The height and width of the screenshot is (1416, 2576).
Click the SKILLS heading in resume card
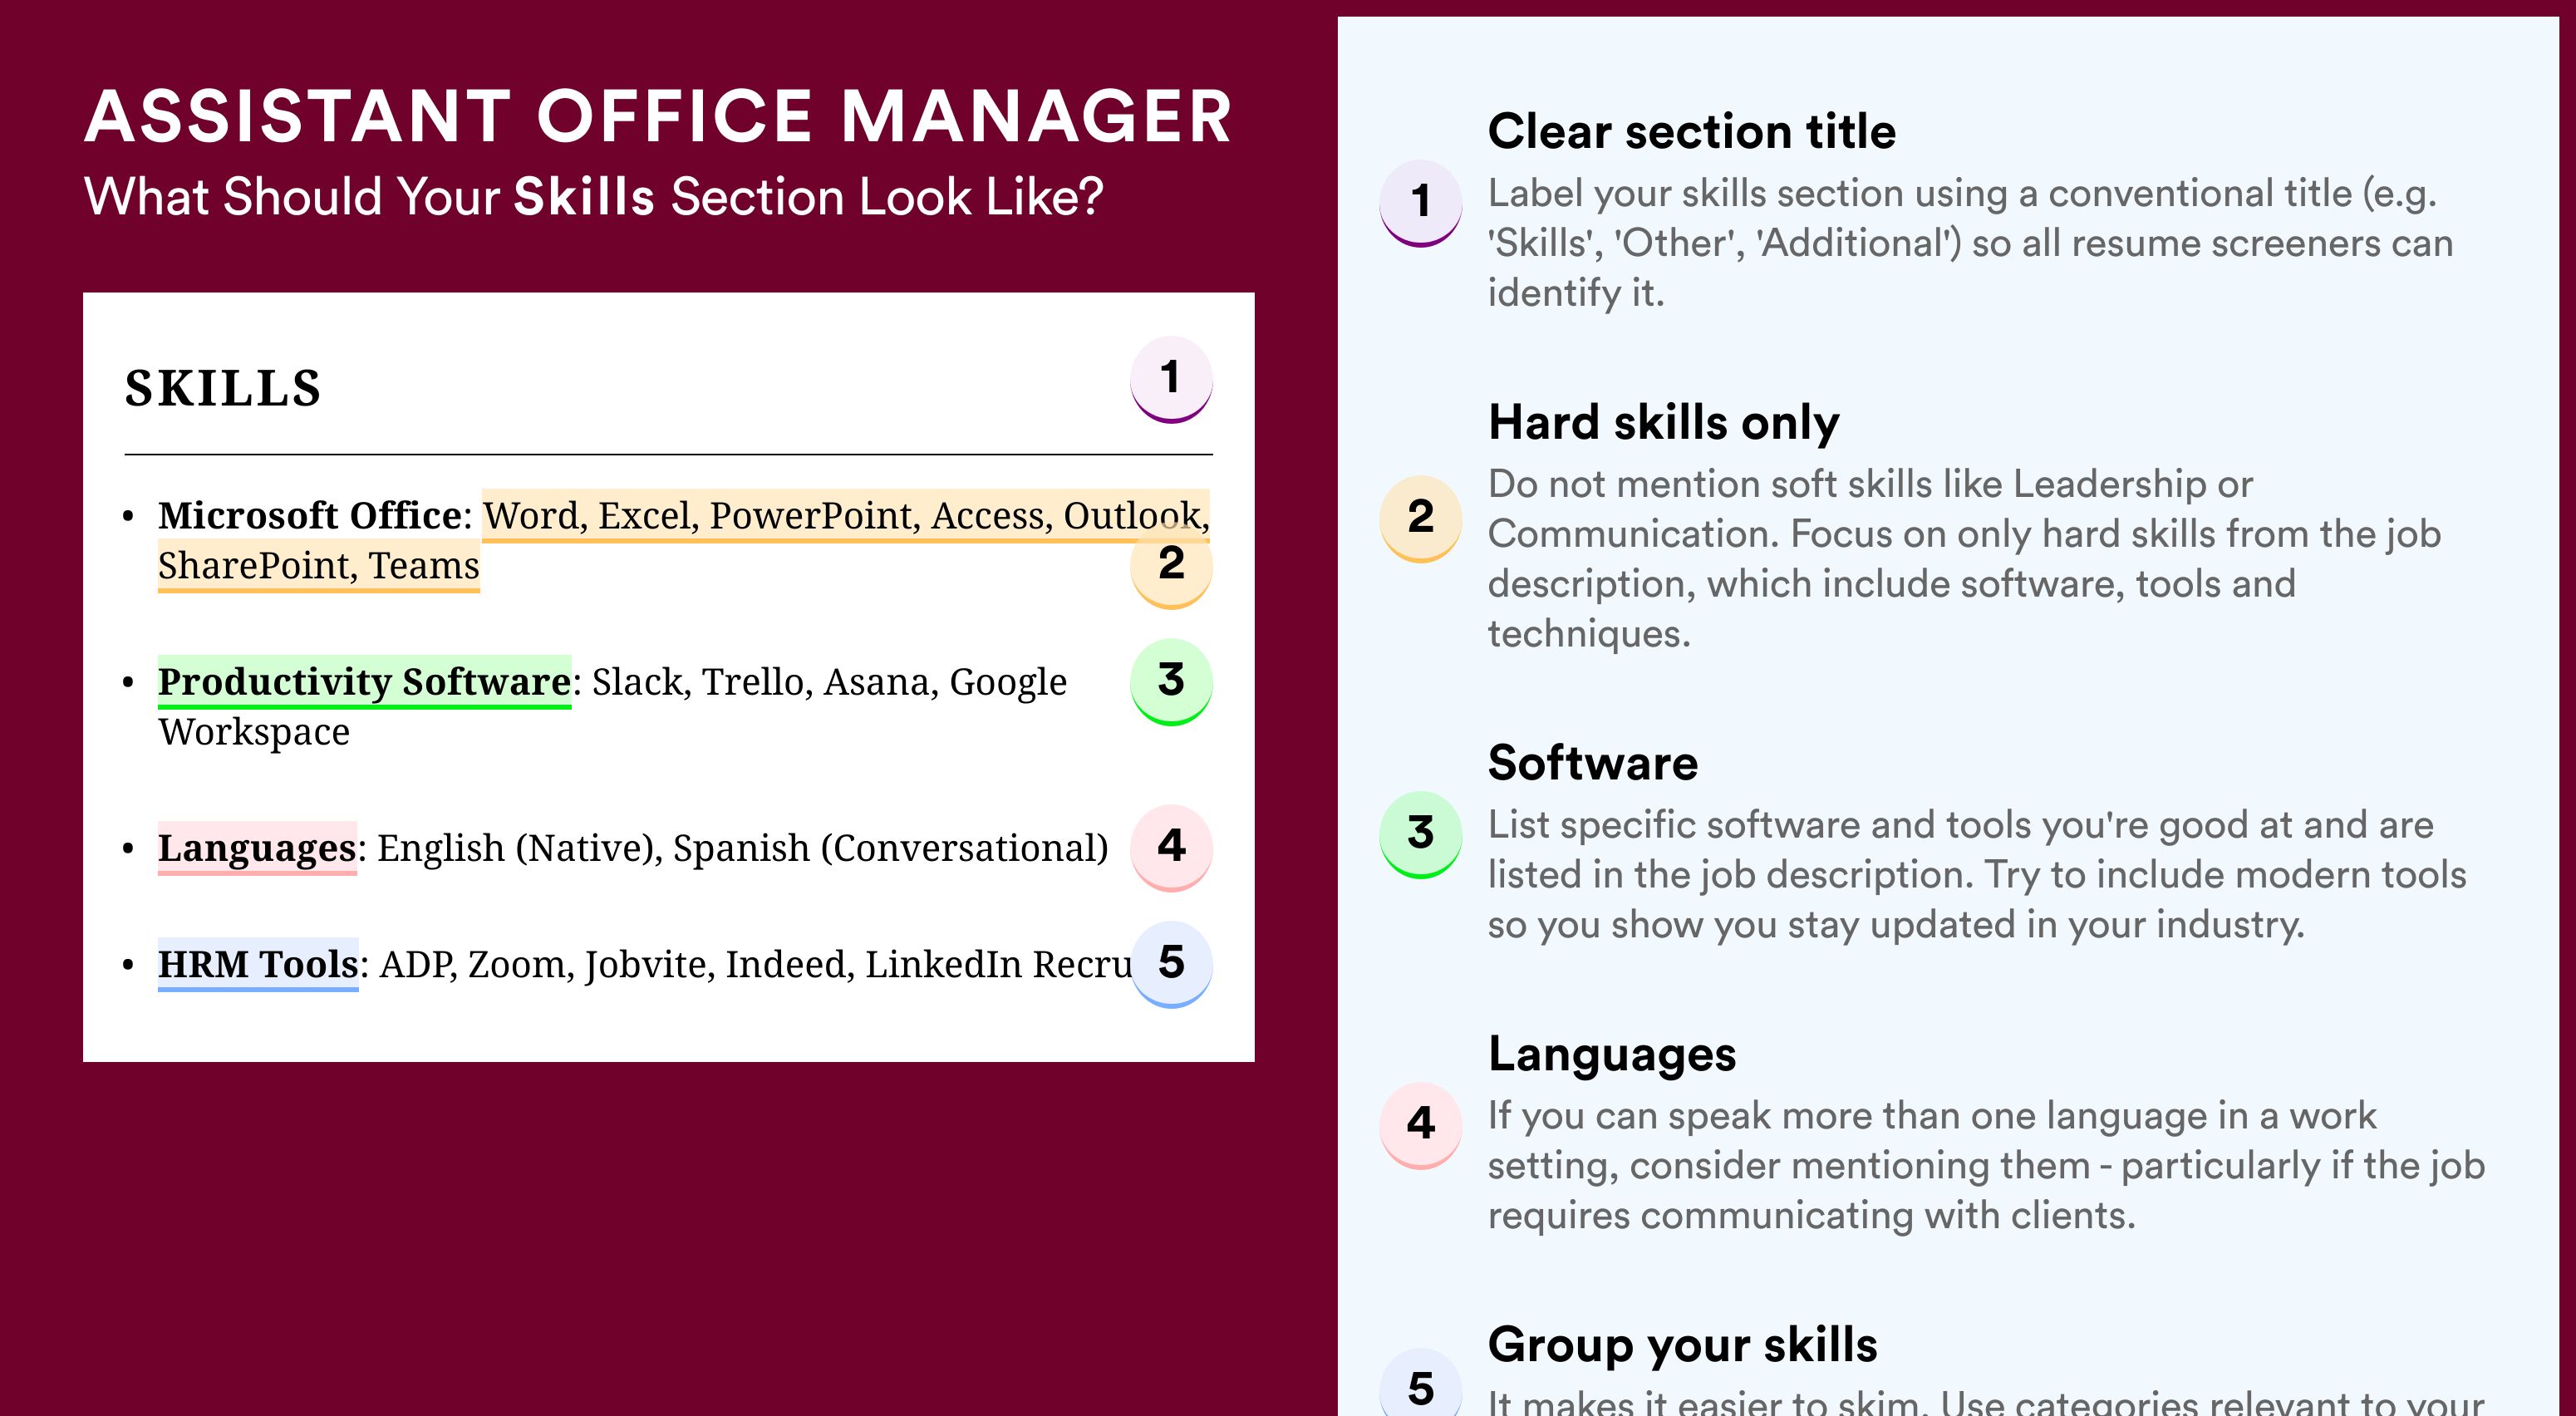pos(223,388)
